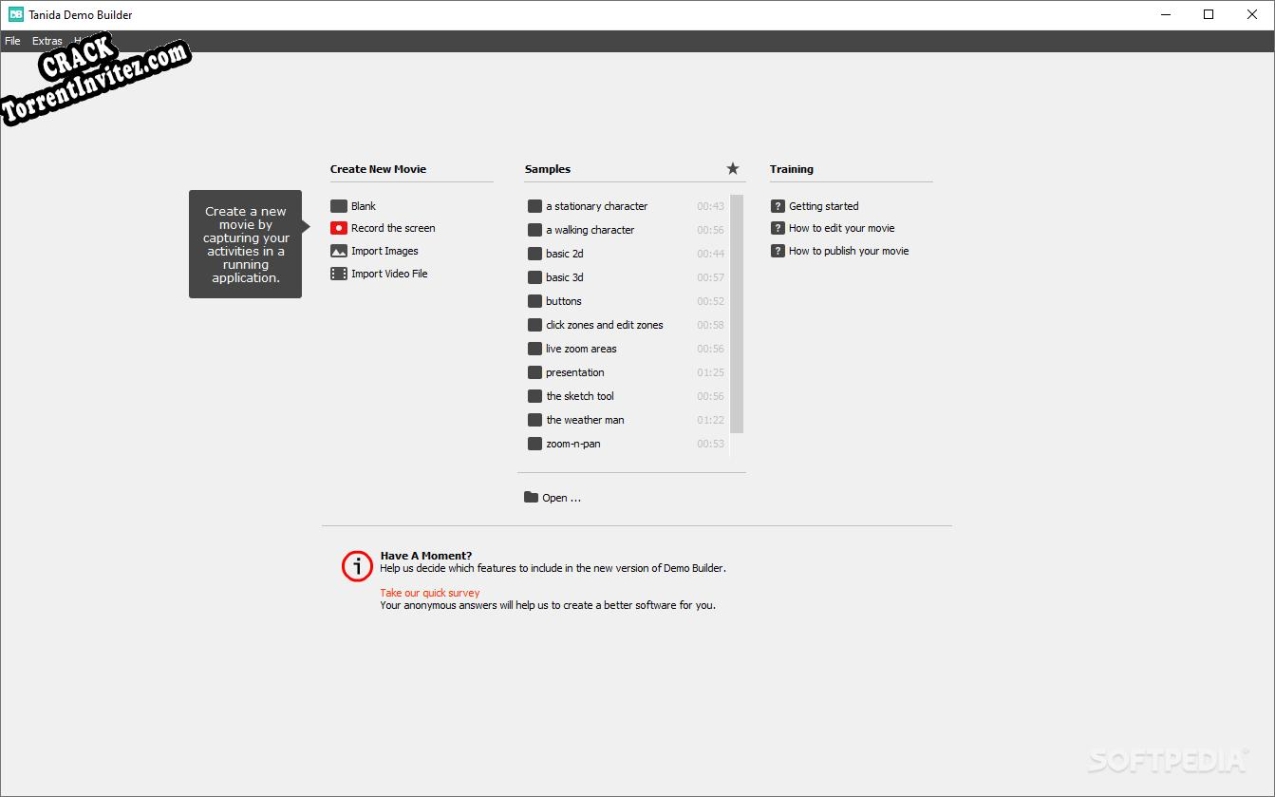Click the info icon beside Have A Moment
This screenshot has height=797, width=1275.
pyautogui.click(x=357, y=566)
